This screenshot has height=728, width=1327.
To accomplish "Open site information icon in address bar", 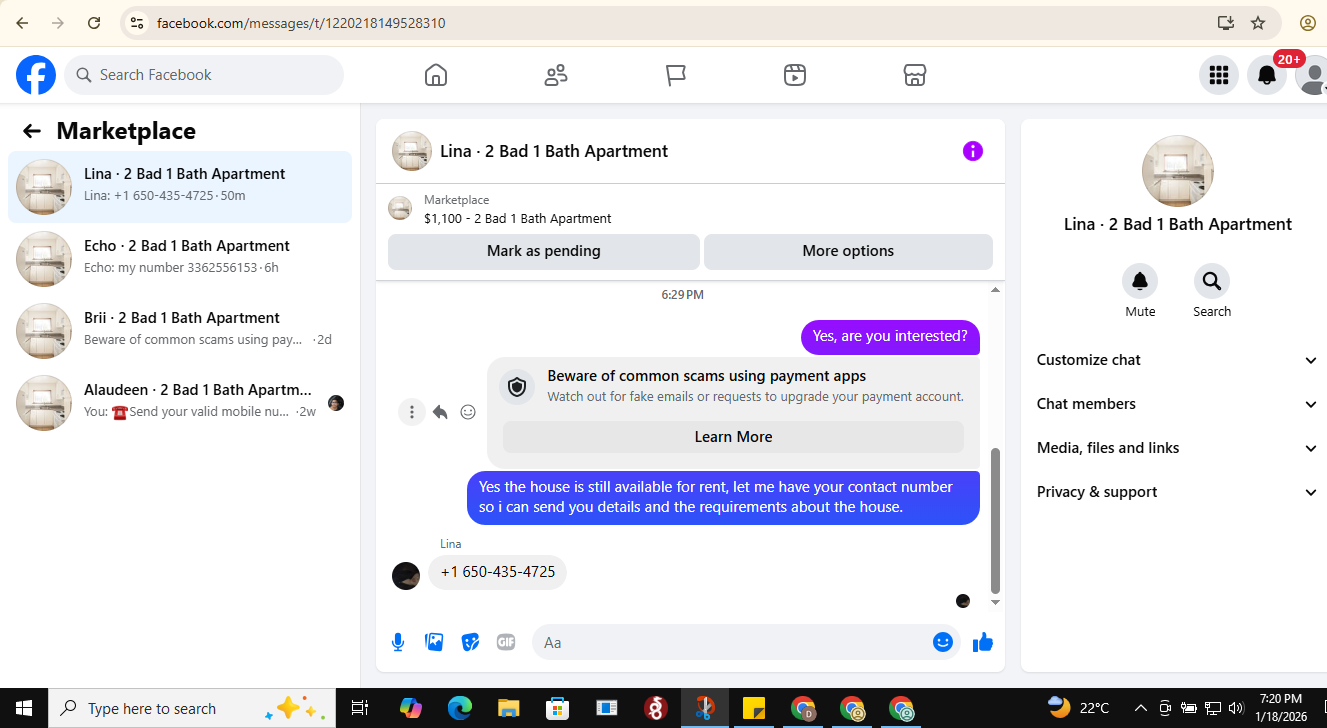I will click(137, 22).
